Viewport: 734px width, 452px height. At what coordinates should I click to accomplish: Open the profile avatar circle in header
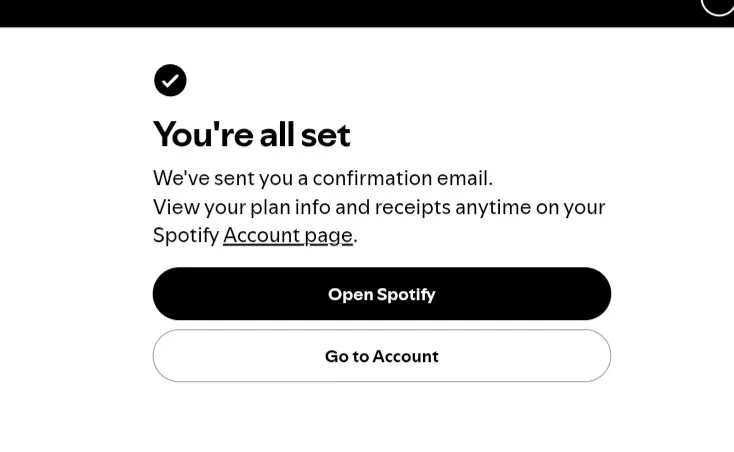718,6
